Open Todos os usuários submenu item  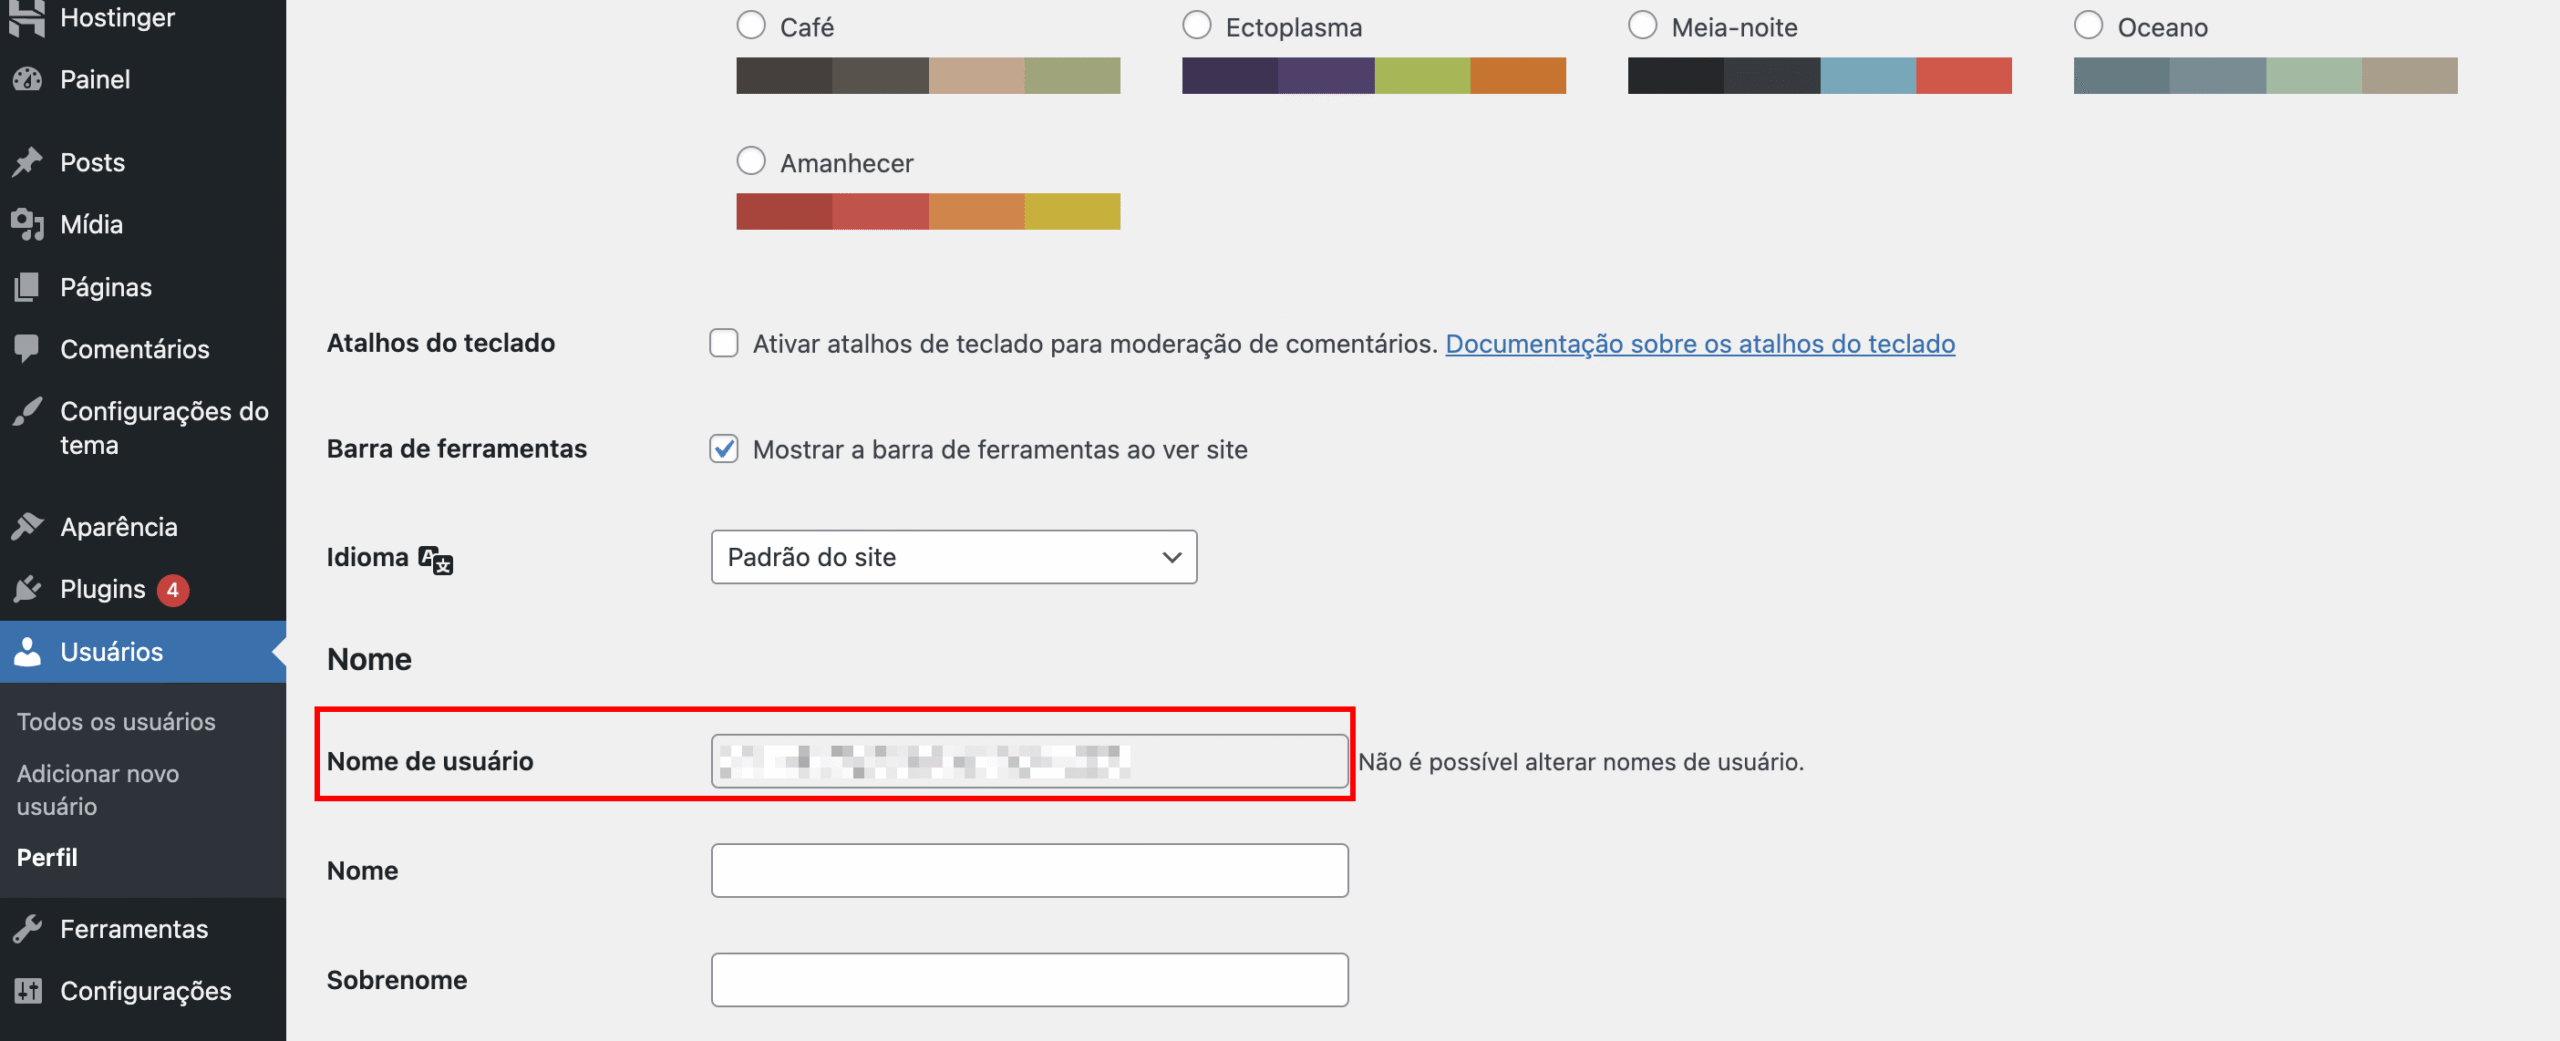click(116, 721)
